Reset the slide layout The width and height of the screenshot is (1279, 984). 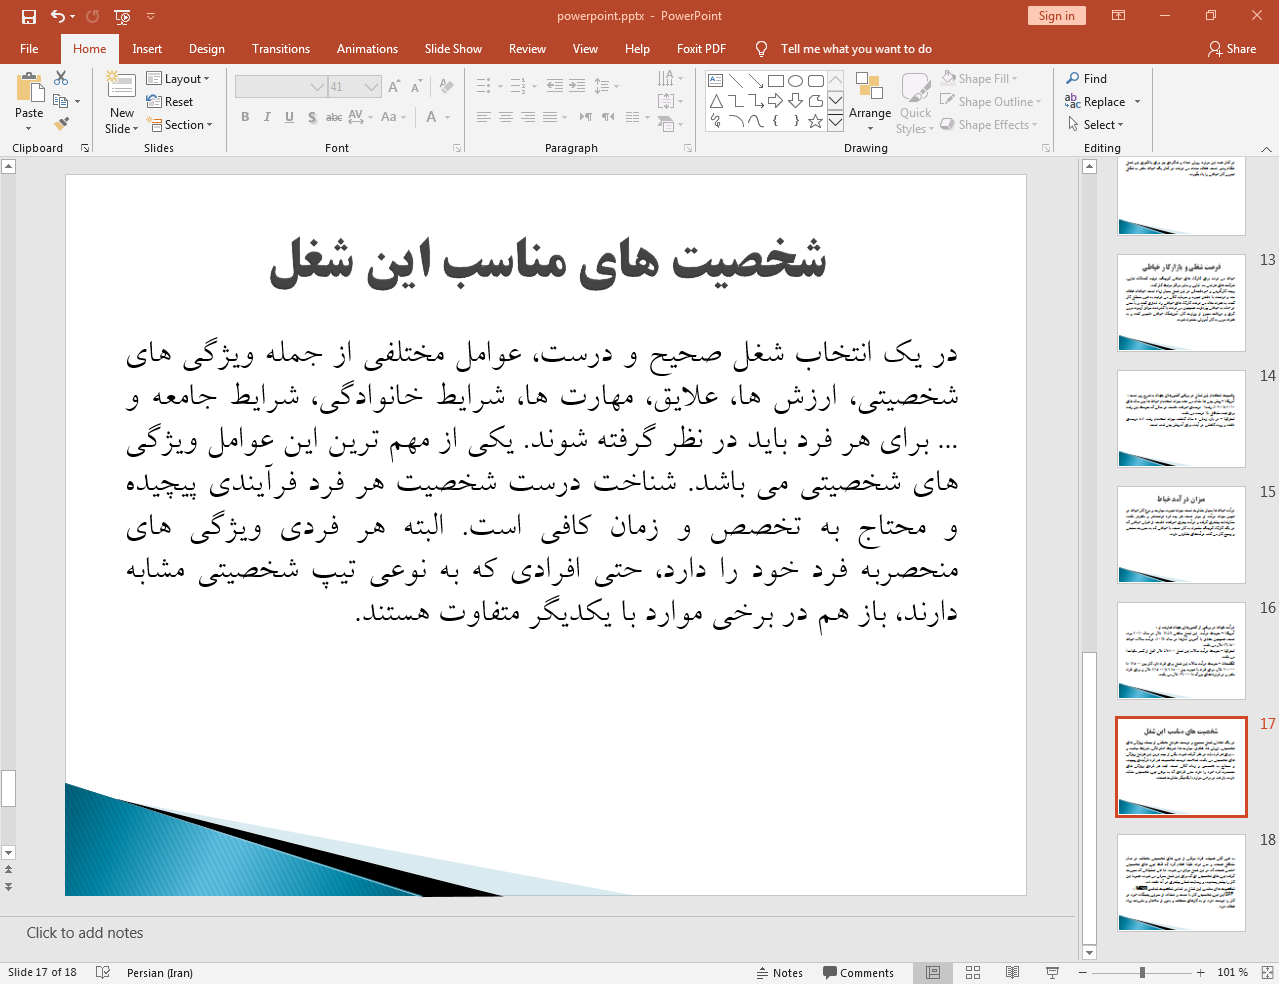(170, 101)
